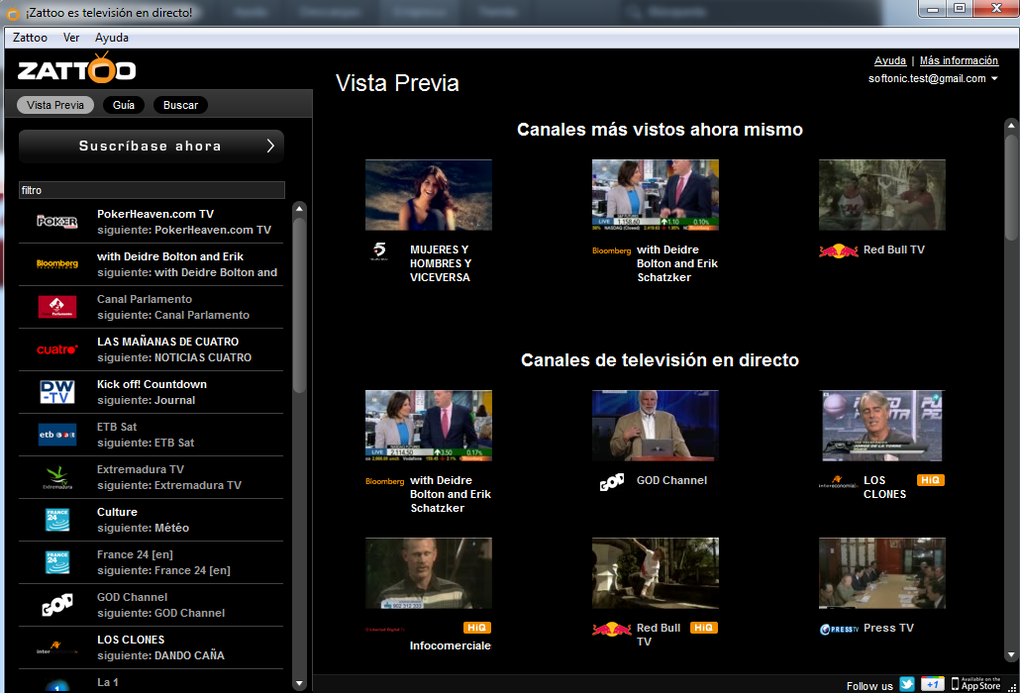Switch to the Buscar tab
The width and height of the screenshot is (1020, 693).
pos(180,105)
